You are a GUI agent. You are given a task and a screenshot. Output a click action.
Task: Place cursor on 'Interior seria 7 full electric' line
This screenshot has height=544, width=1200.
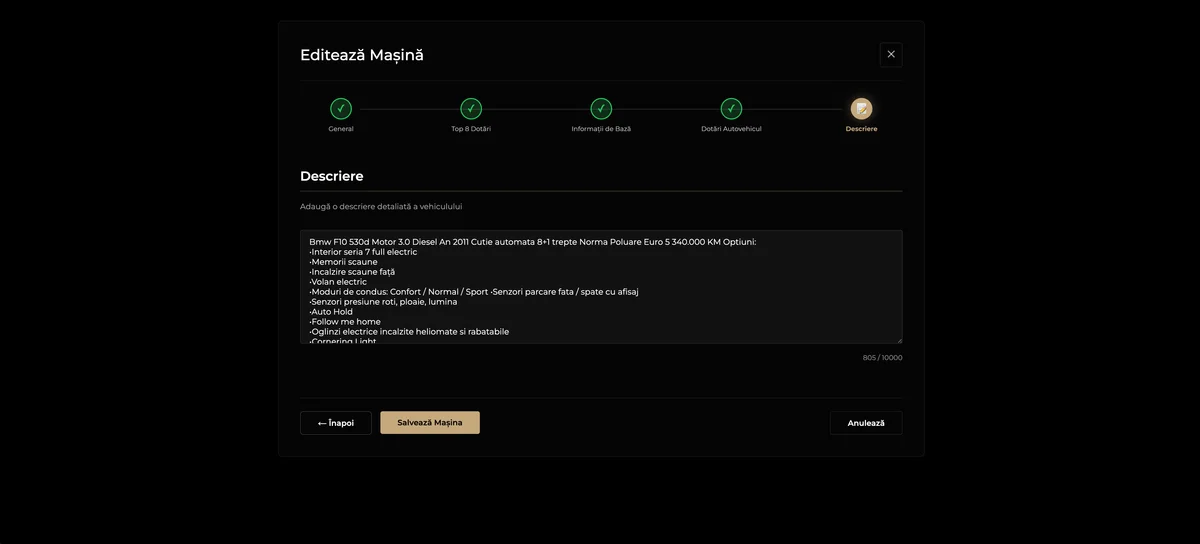pyautogui.click(x=364, y=252)
